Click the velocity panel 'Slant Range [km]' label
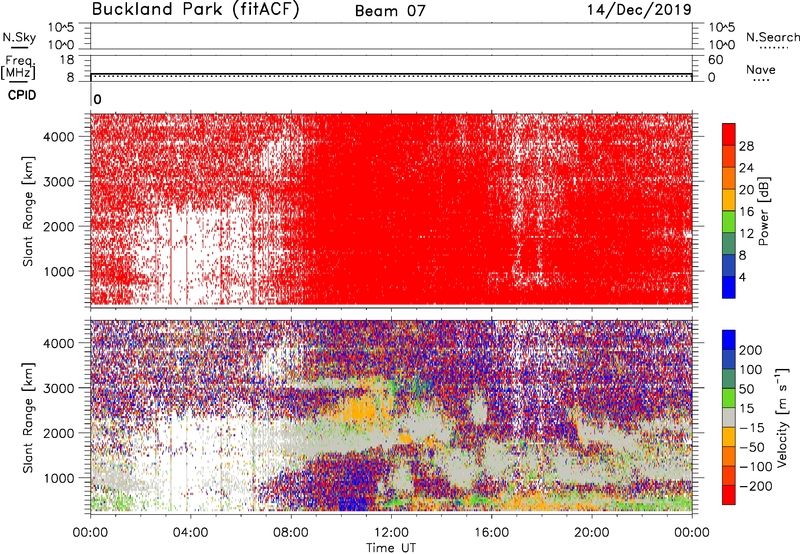Viewport: 800px width, 554px height. [x=28, y=417]
